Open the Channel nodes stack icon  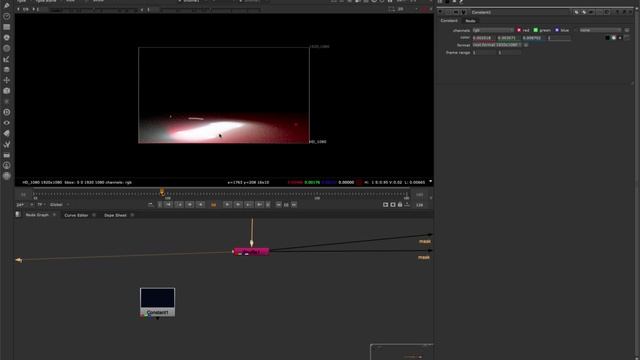7,27
